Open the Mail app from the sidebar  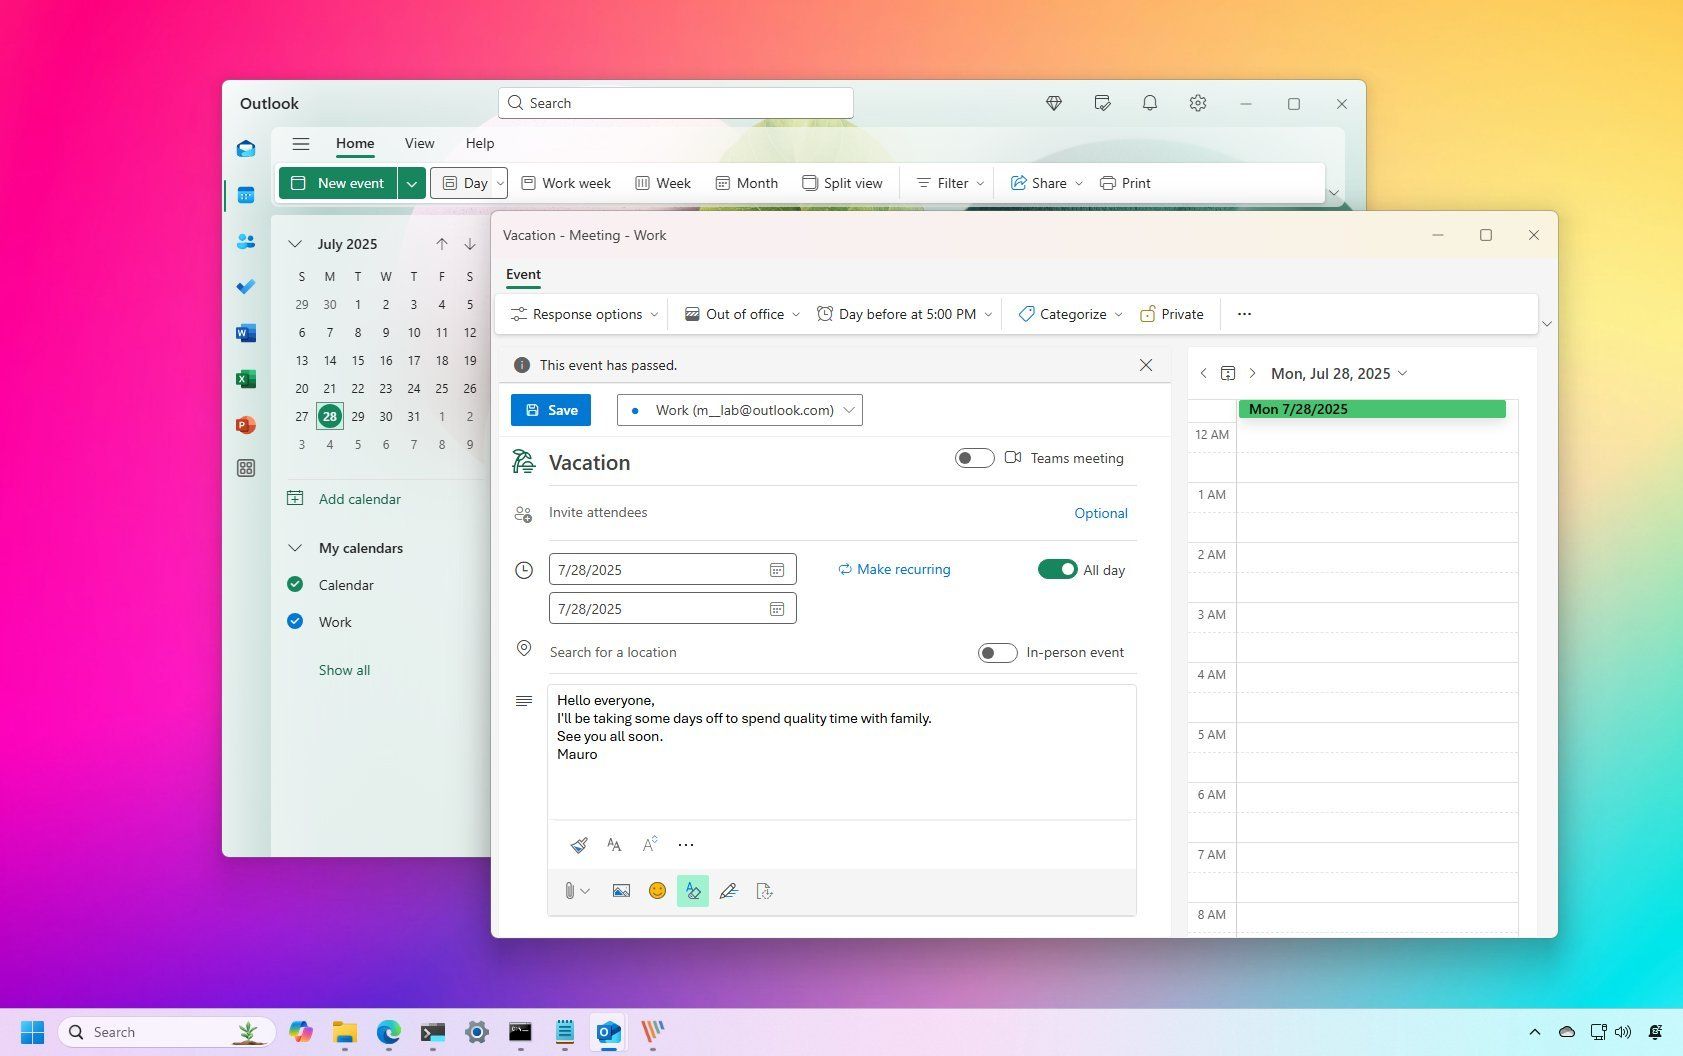pos(246,148)
